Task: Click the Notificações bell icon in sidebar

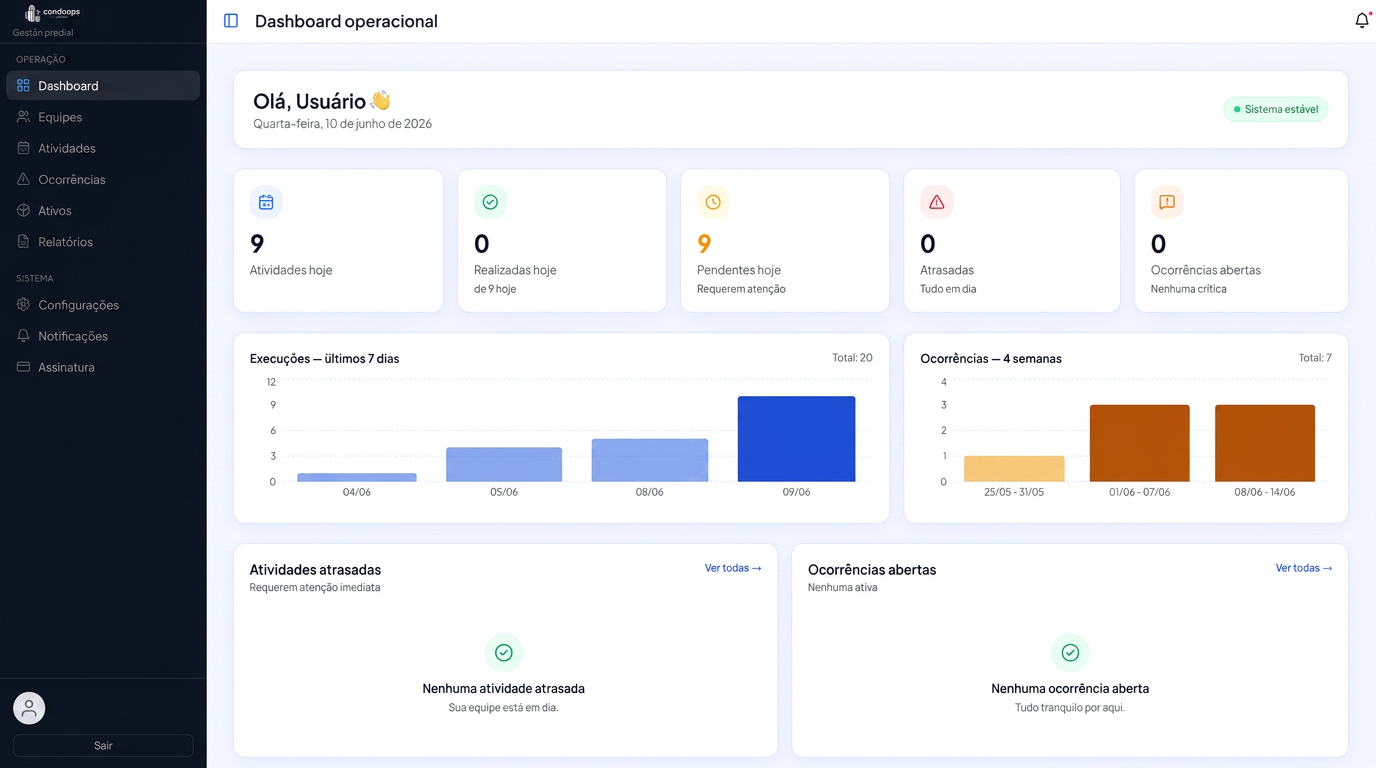Action: [x=23, y=335]
